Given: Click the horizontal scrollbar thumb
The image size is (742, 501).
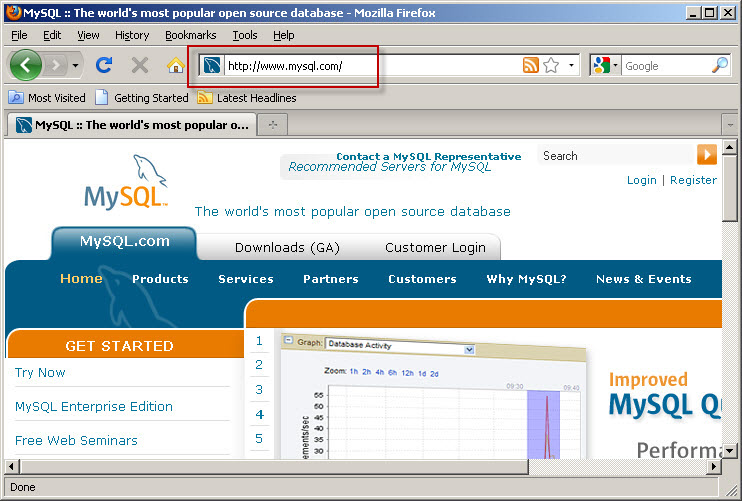Looking at the screenshot, I should (x=274, y=466).
